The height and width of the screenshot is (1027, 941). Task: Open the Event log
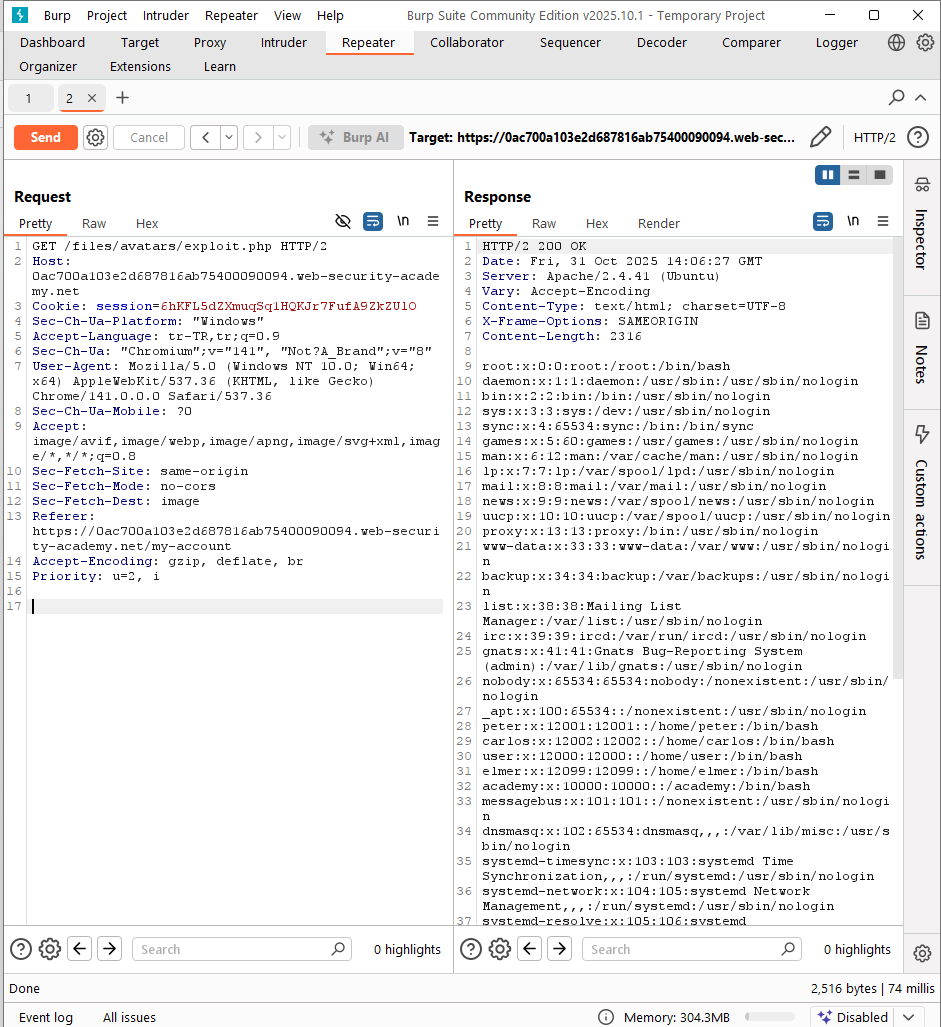tap(46, 1017)
